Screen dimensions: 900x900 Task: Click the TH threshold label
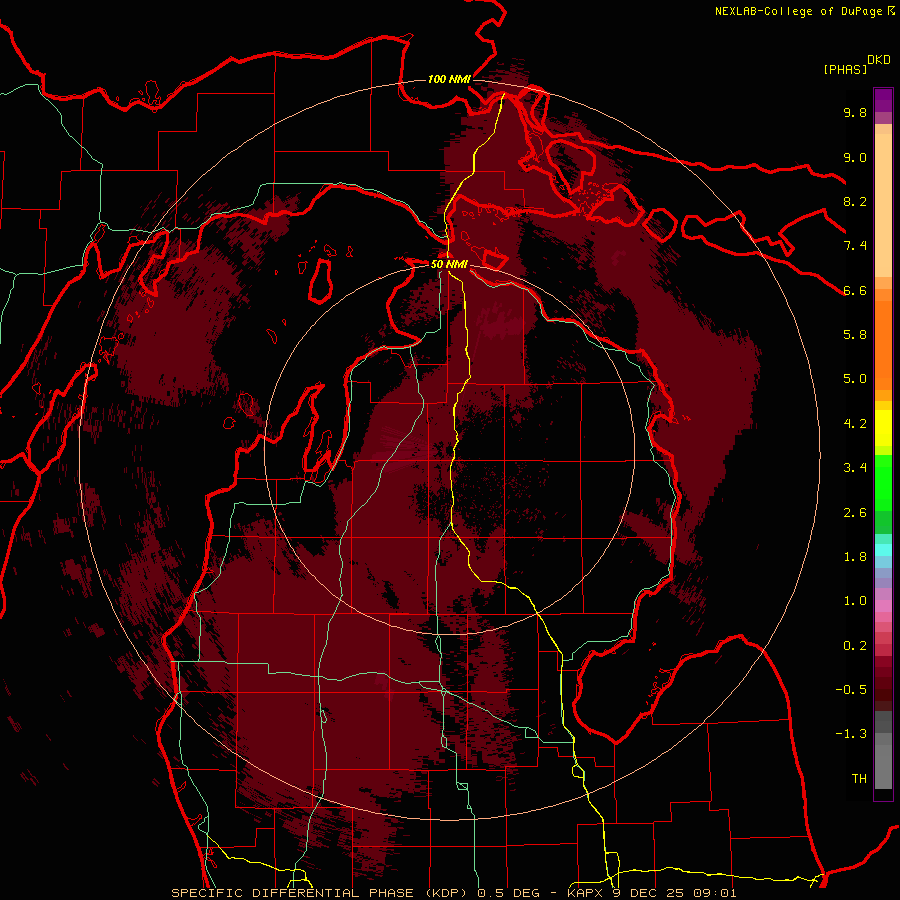pos(859,779)
